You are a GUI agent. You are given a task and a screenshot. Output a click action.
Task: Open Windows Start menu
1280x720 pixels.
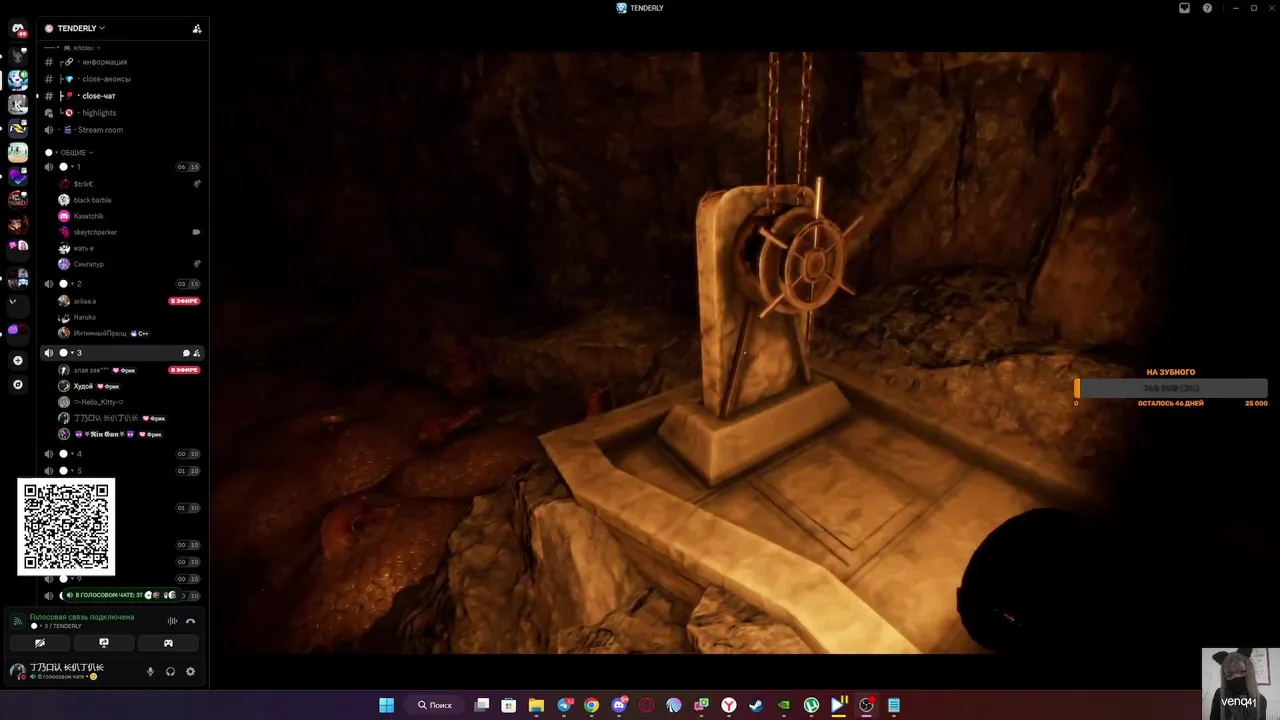pyautogui.click(x=386, y=705)
